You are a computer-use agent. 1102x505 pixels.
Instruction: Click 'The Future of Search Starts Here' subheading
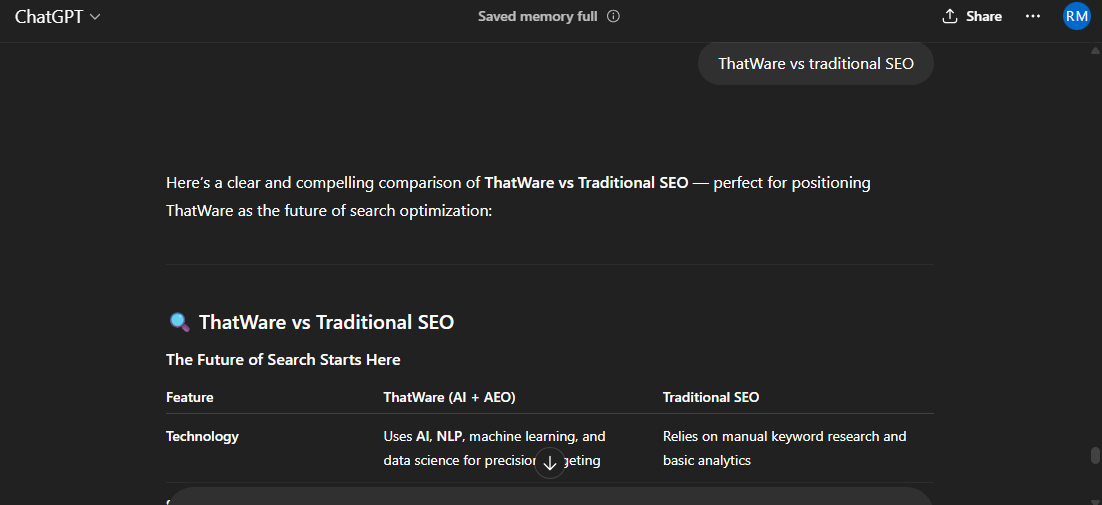[x=283, y=360]
